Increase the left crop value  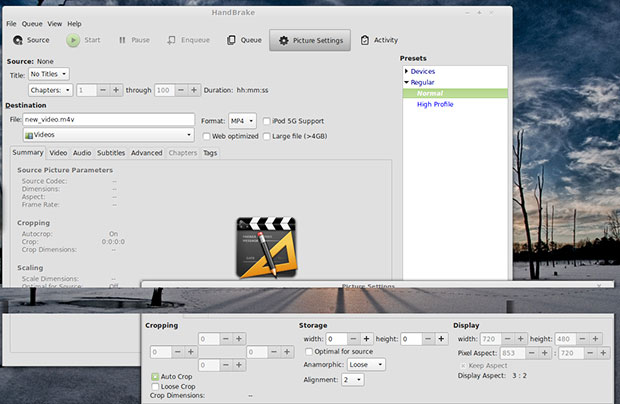191,352
